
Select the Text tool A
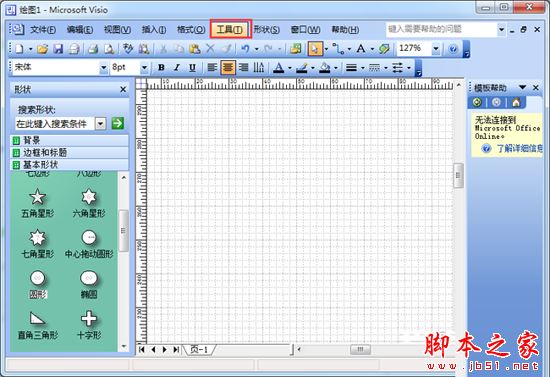[x=361, y=49]
